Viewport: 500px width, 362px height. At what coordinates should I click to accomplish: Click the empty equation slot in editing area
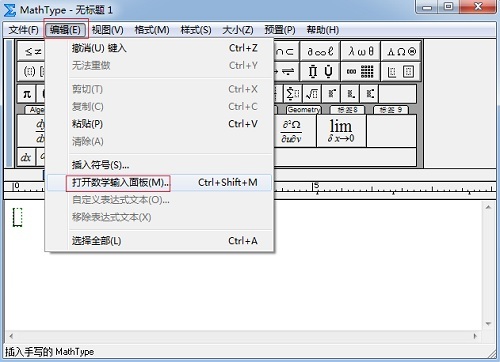pos(17,217)
